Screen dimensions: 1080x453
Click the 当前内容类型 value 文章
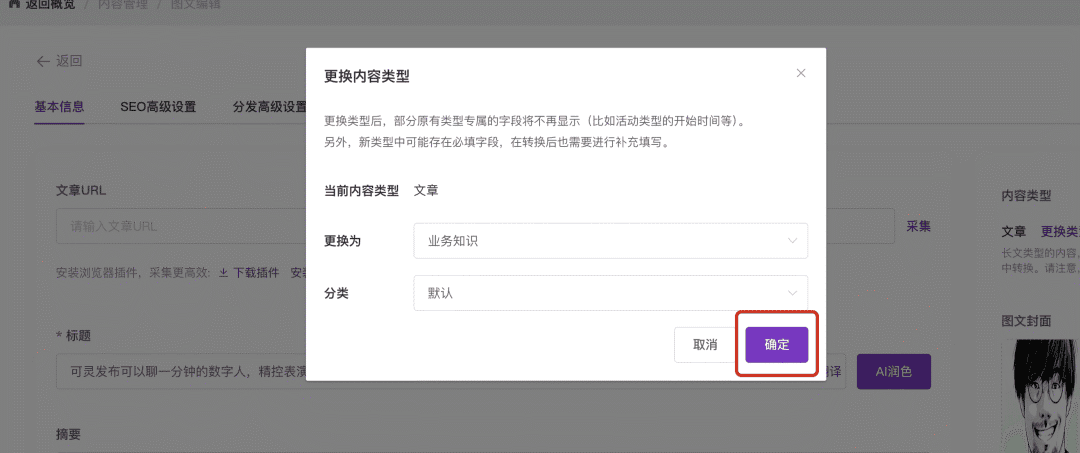[x=426, y=191]
